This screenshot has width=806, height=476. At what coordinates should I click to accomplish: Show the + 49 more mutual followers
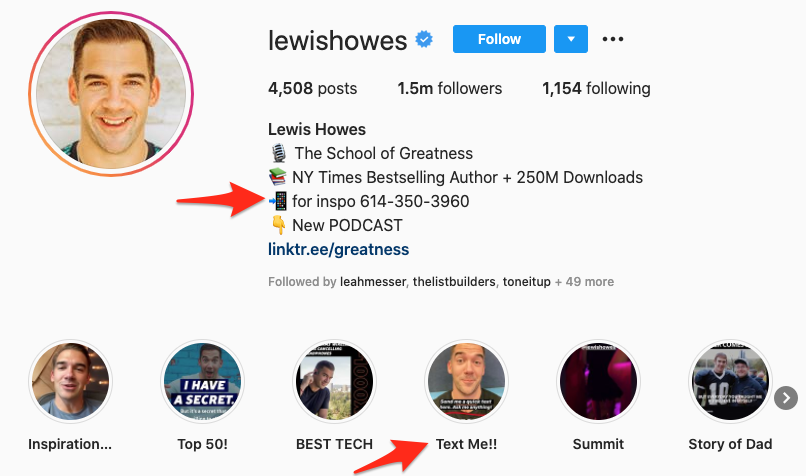pyautogui.click(x=584, y=282)
